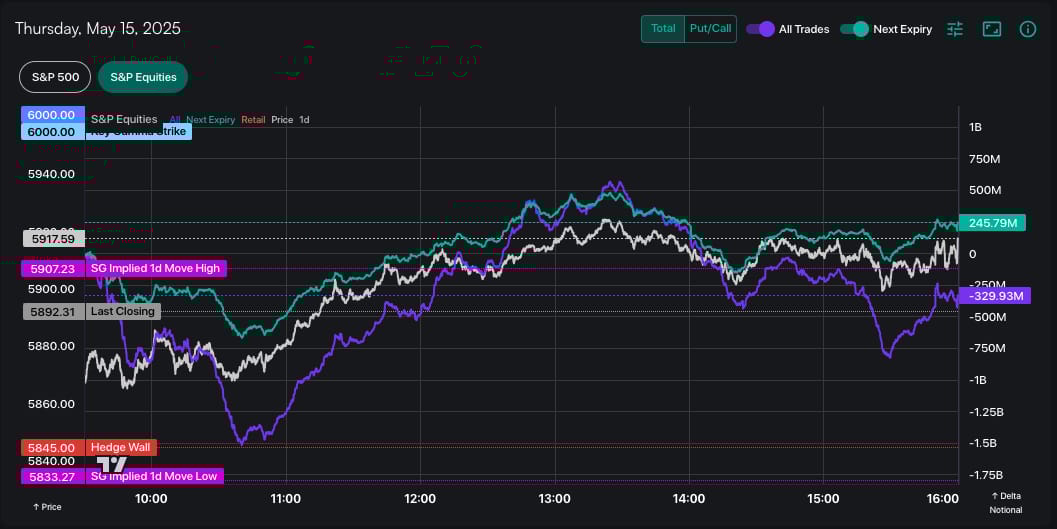1057x529 pixels.
Task: Click the 5845.00 price tag
Action: click(53, 447)
